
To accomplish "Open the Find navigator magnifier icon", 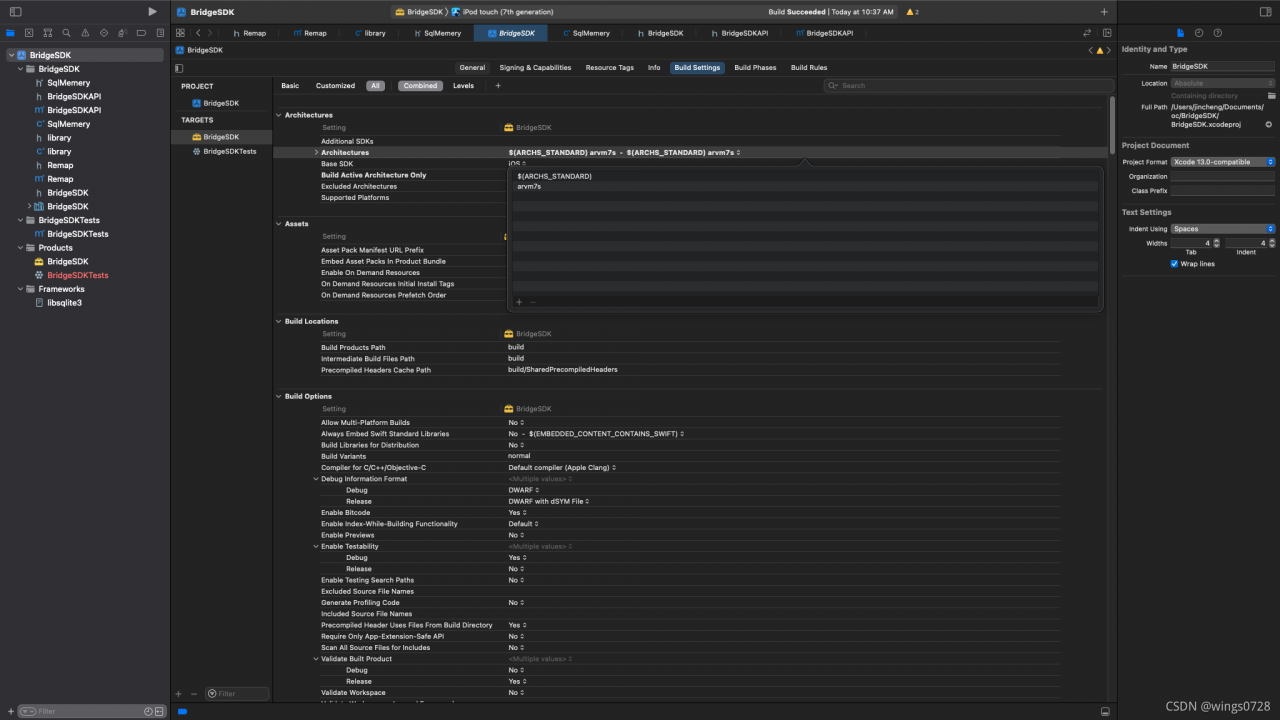I will pyautogui.click(x=64, y=33).
